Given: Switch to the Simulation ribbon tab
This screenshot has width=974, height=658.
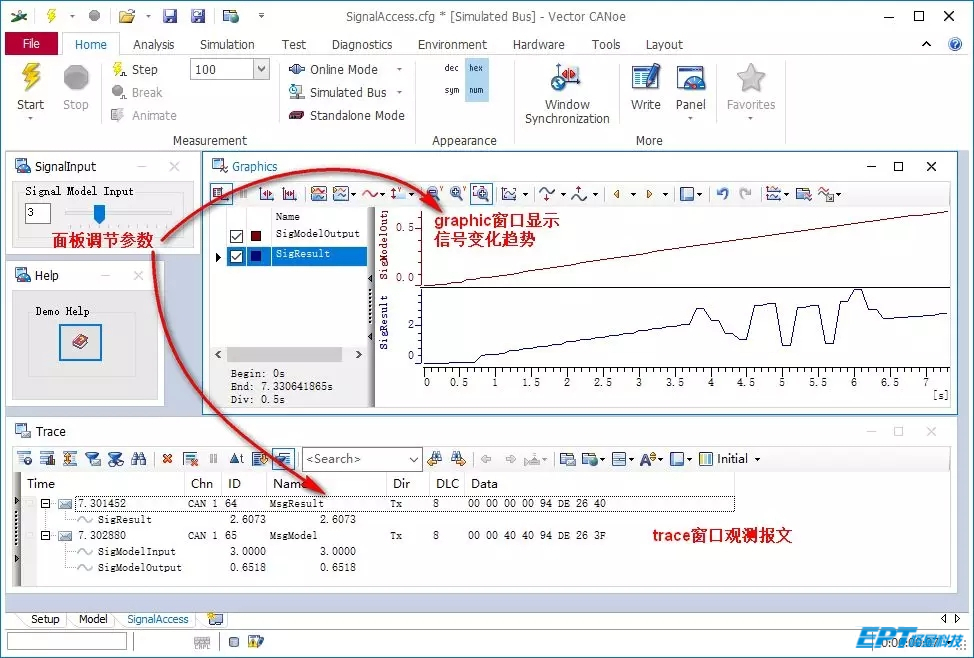Looking at the screenshot, I should coord(227,44).
